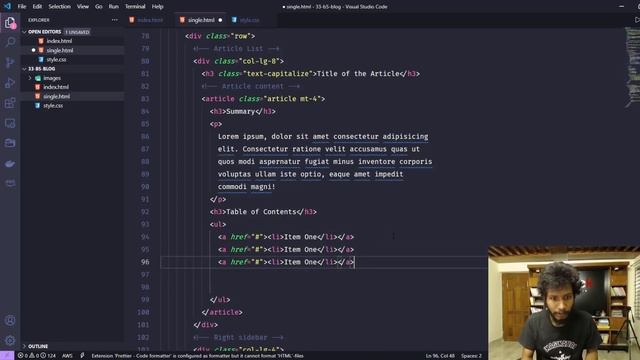Open the Accounts menu icon
640x360 pixels.
click(x=10, y=321)
